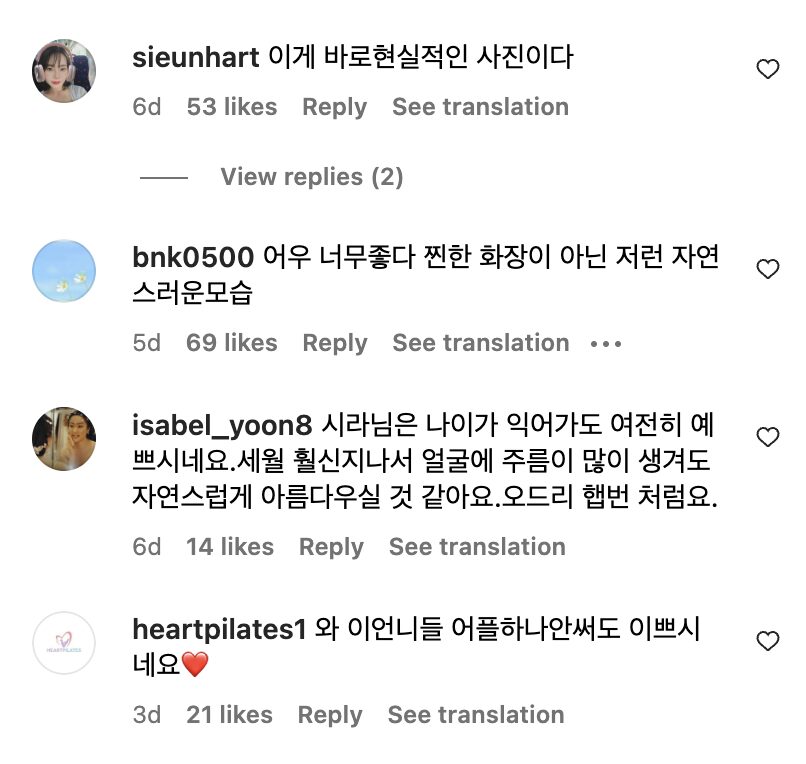Screen dimensions: 806x764
Task: View 69 likes on bnk0500's comment
Action: pos(231,343)
